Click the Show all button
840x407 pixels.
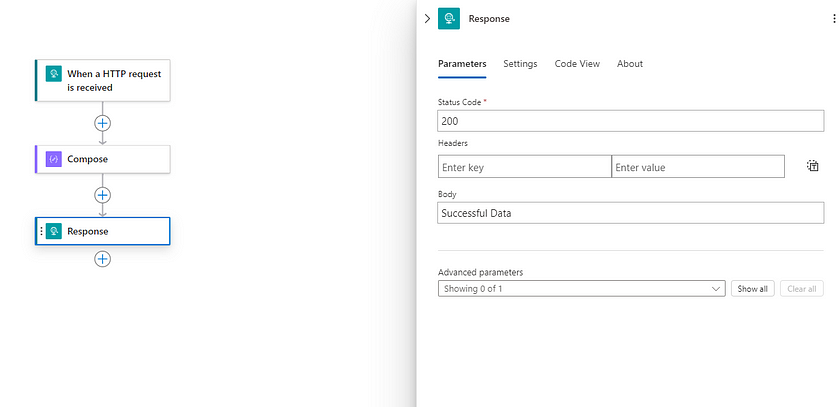(752, 289)
